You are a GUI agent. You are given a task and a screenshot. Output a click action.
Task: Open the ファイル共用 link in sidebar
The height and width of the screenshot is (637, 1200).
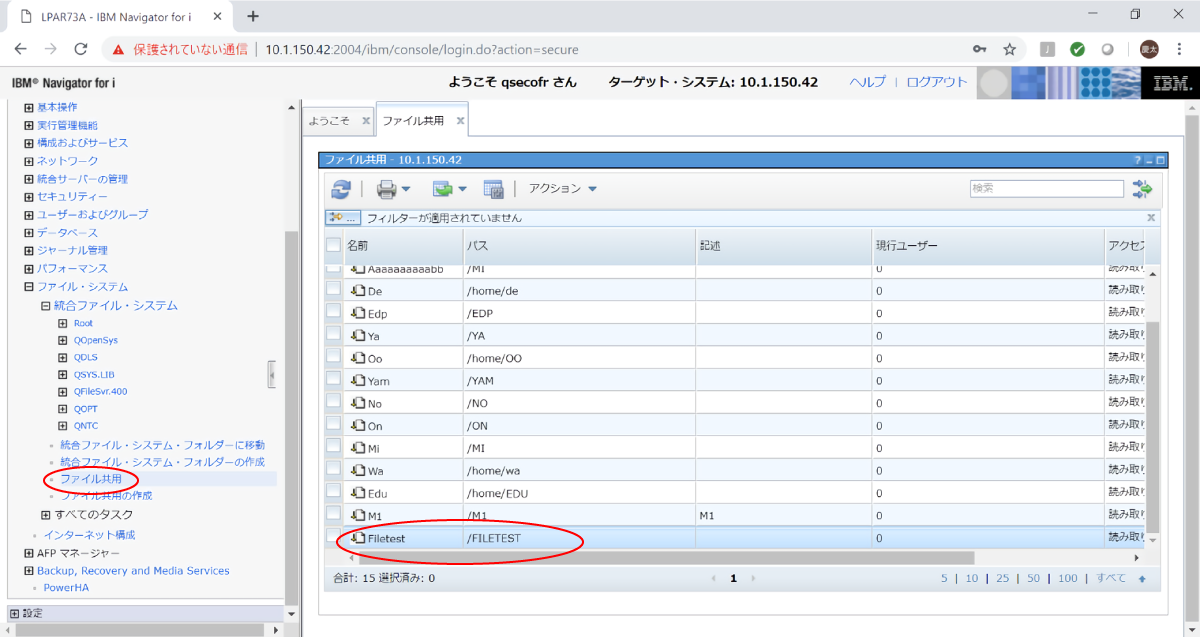pos(91,479)
